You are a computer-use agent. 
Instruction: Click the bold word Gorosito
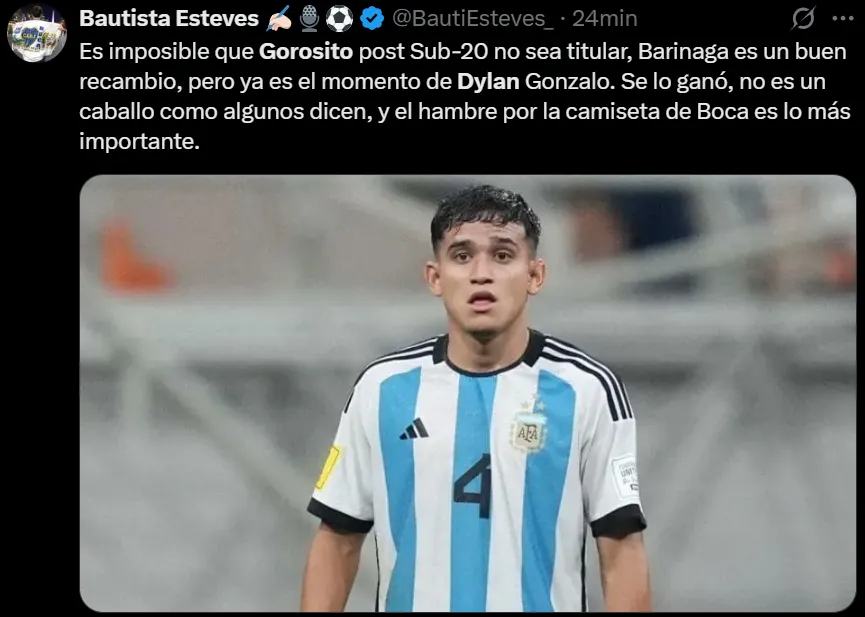(306, 51)
